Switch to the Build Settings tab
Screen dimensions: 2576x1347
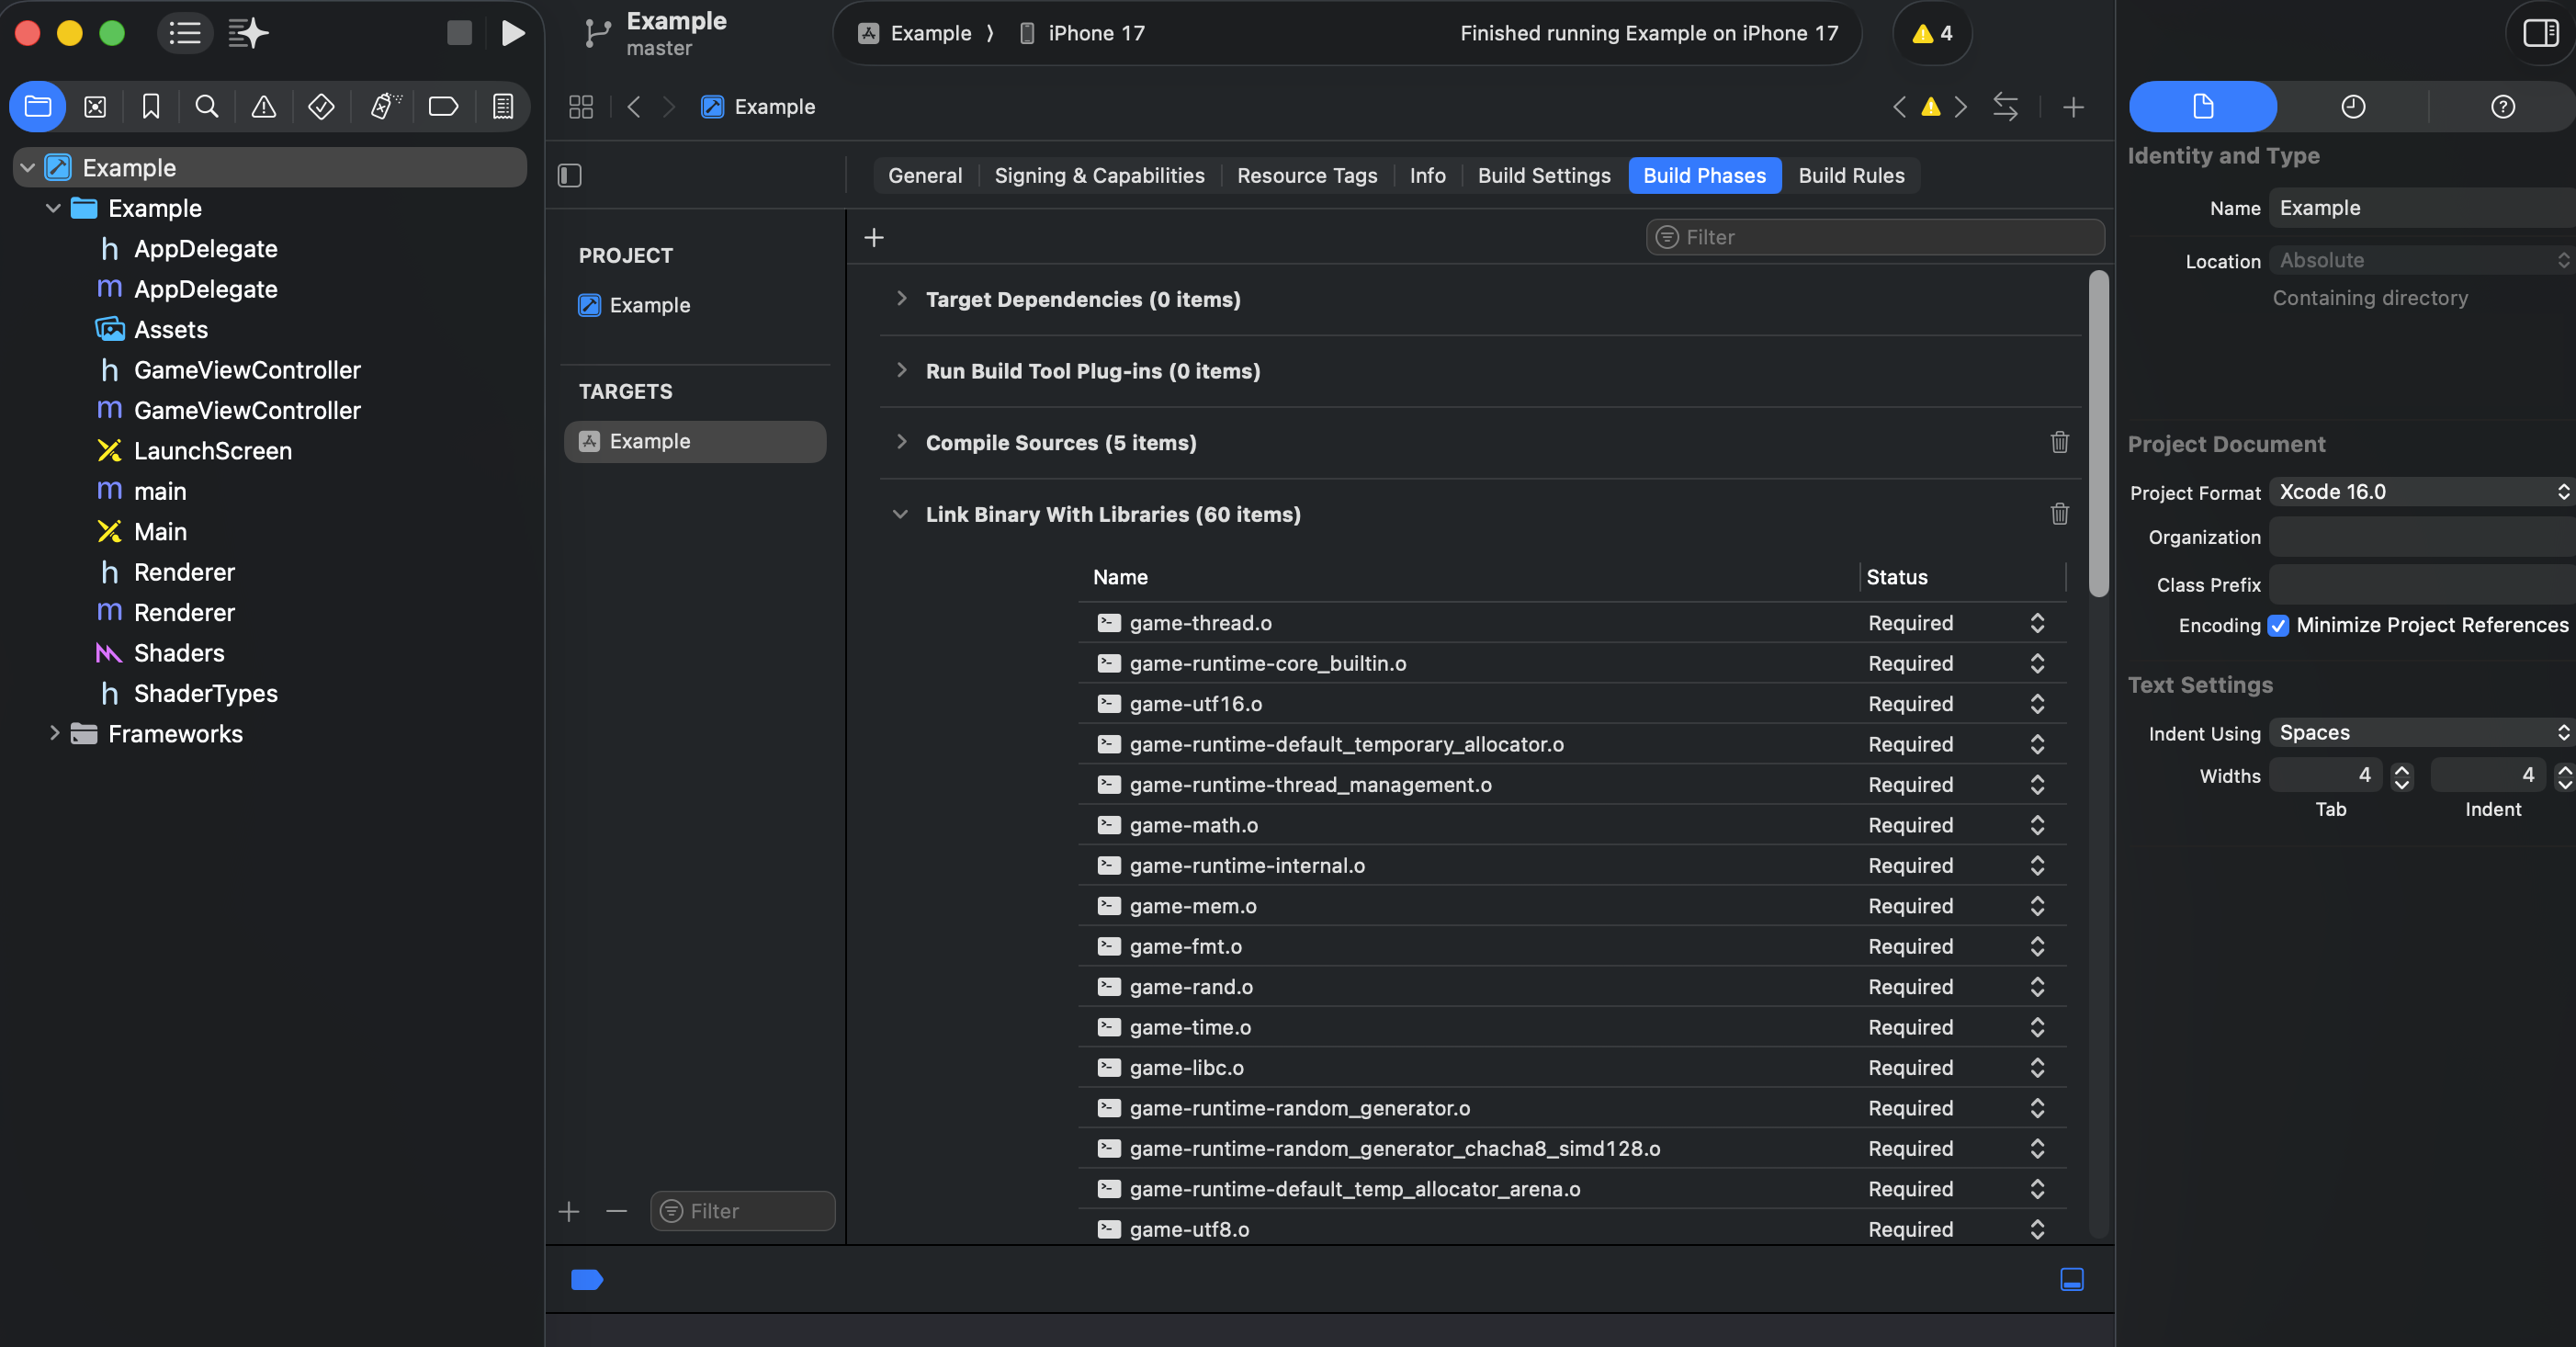tap(1543, 175)
